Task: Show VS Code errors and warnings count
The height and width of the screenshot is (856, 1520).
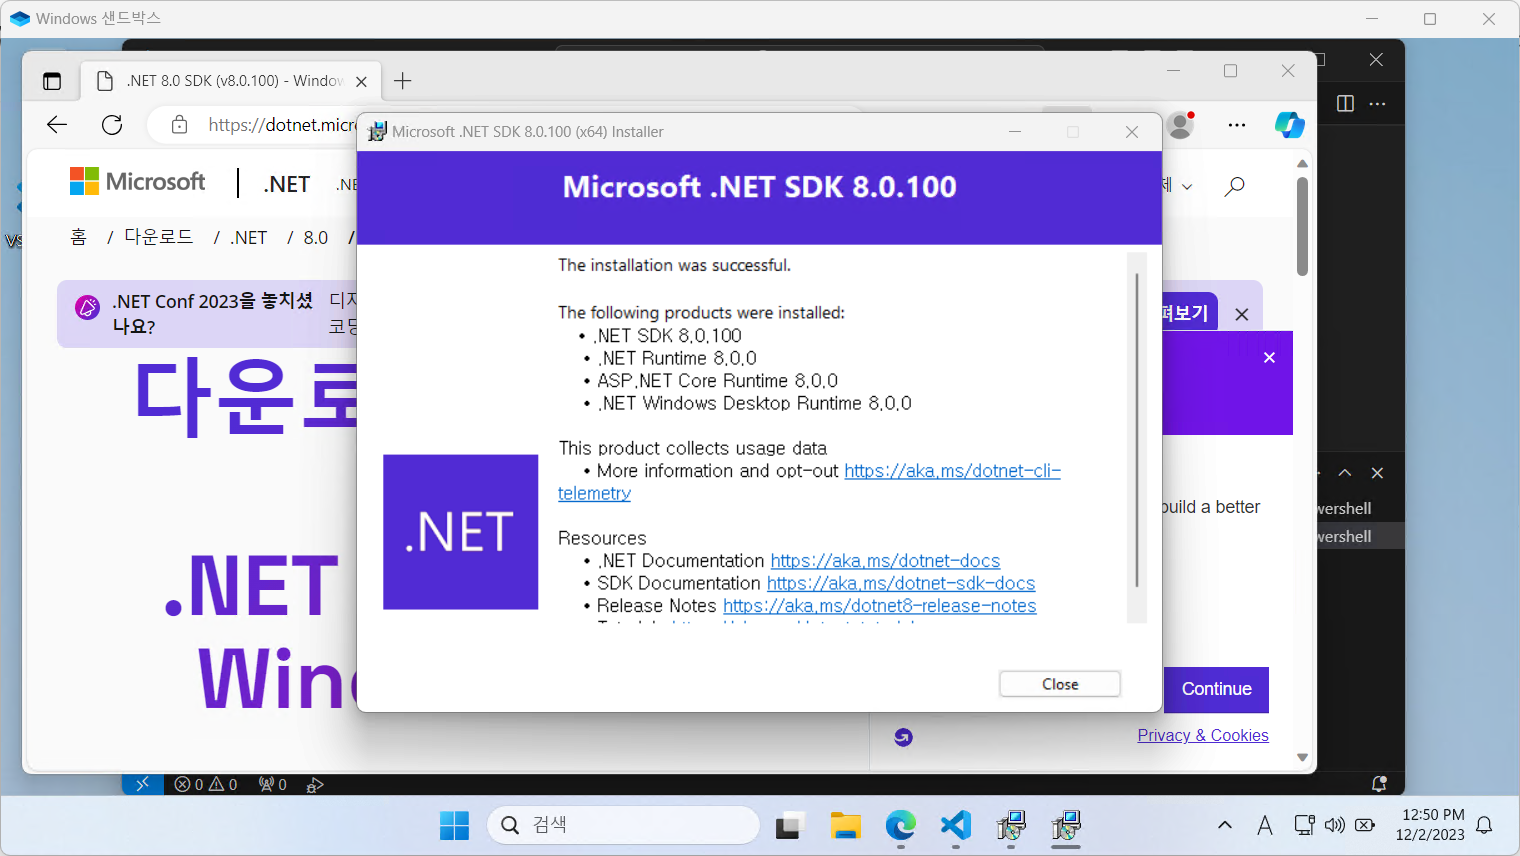Action: coord(206,785)
